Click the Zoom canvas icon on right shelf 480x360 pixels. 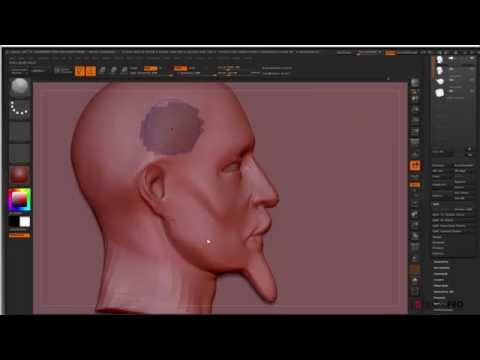coord(415,110)
